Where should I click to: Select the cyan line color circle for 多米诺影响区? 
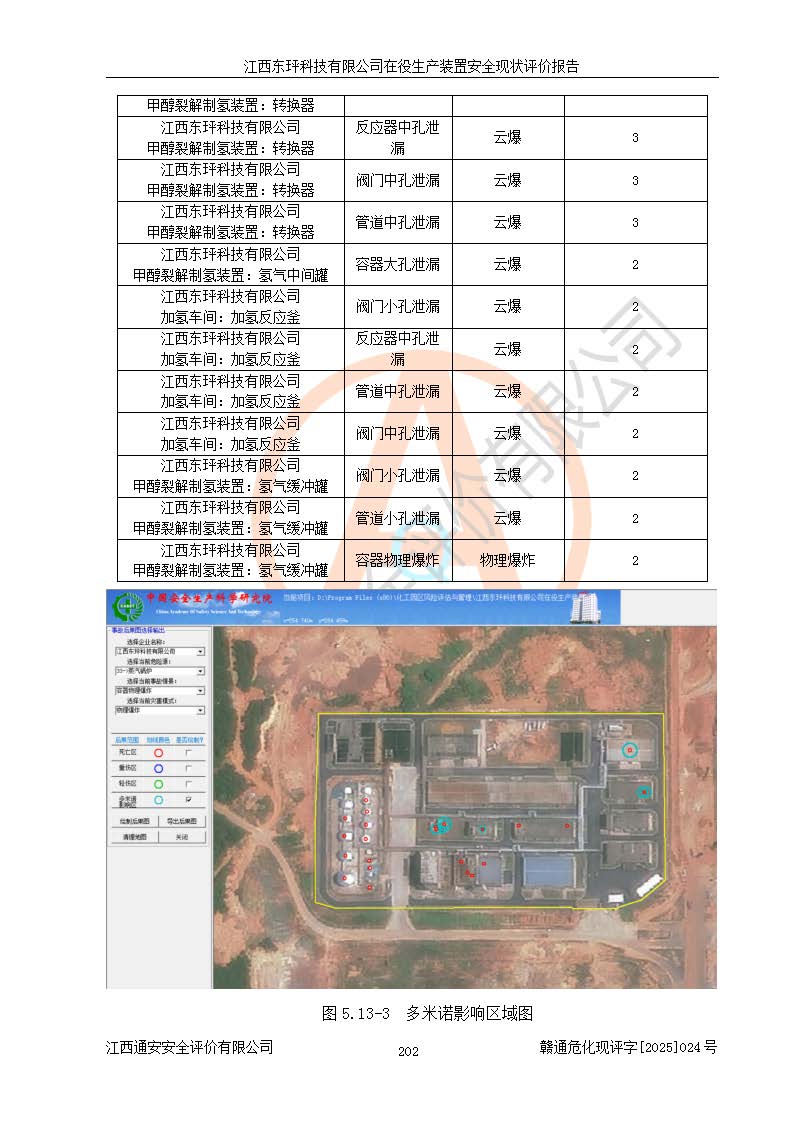pos(157,800)
